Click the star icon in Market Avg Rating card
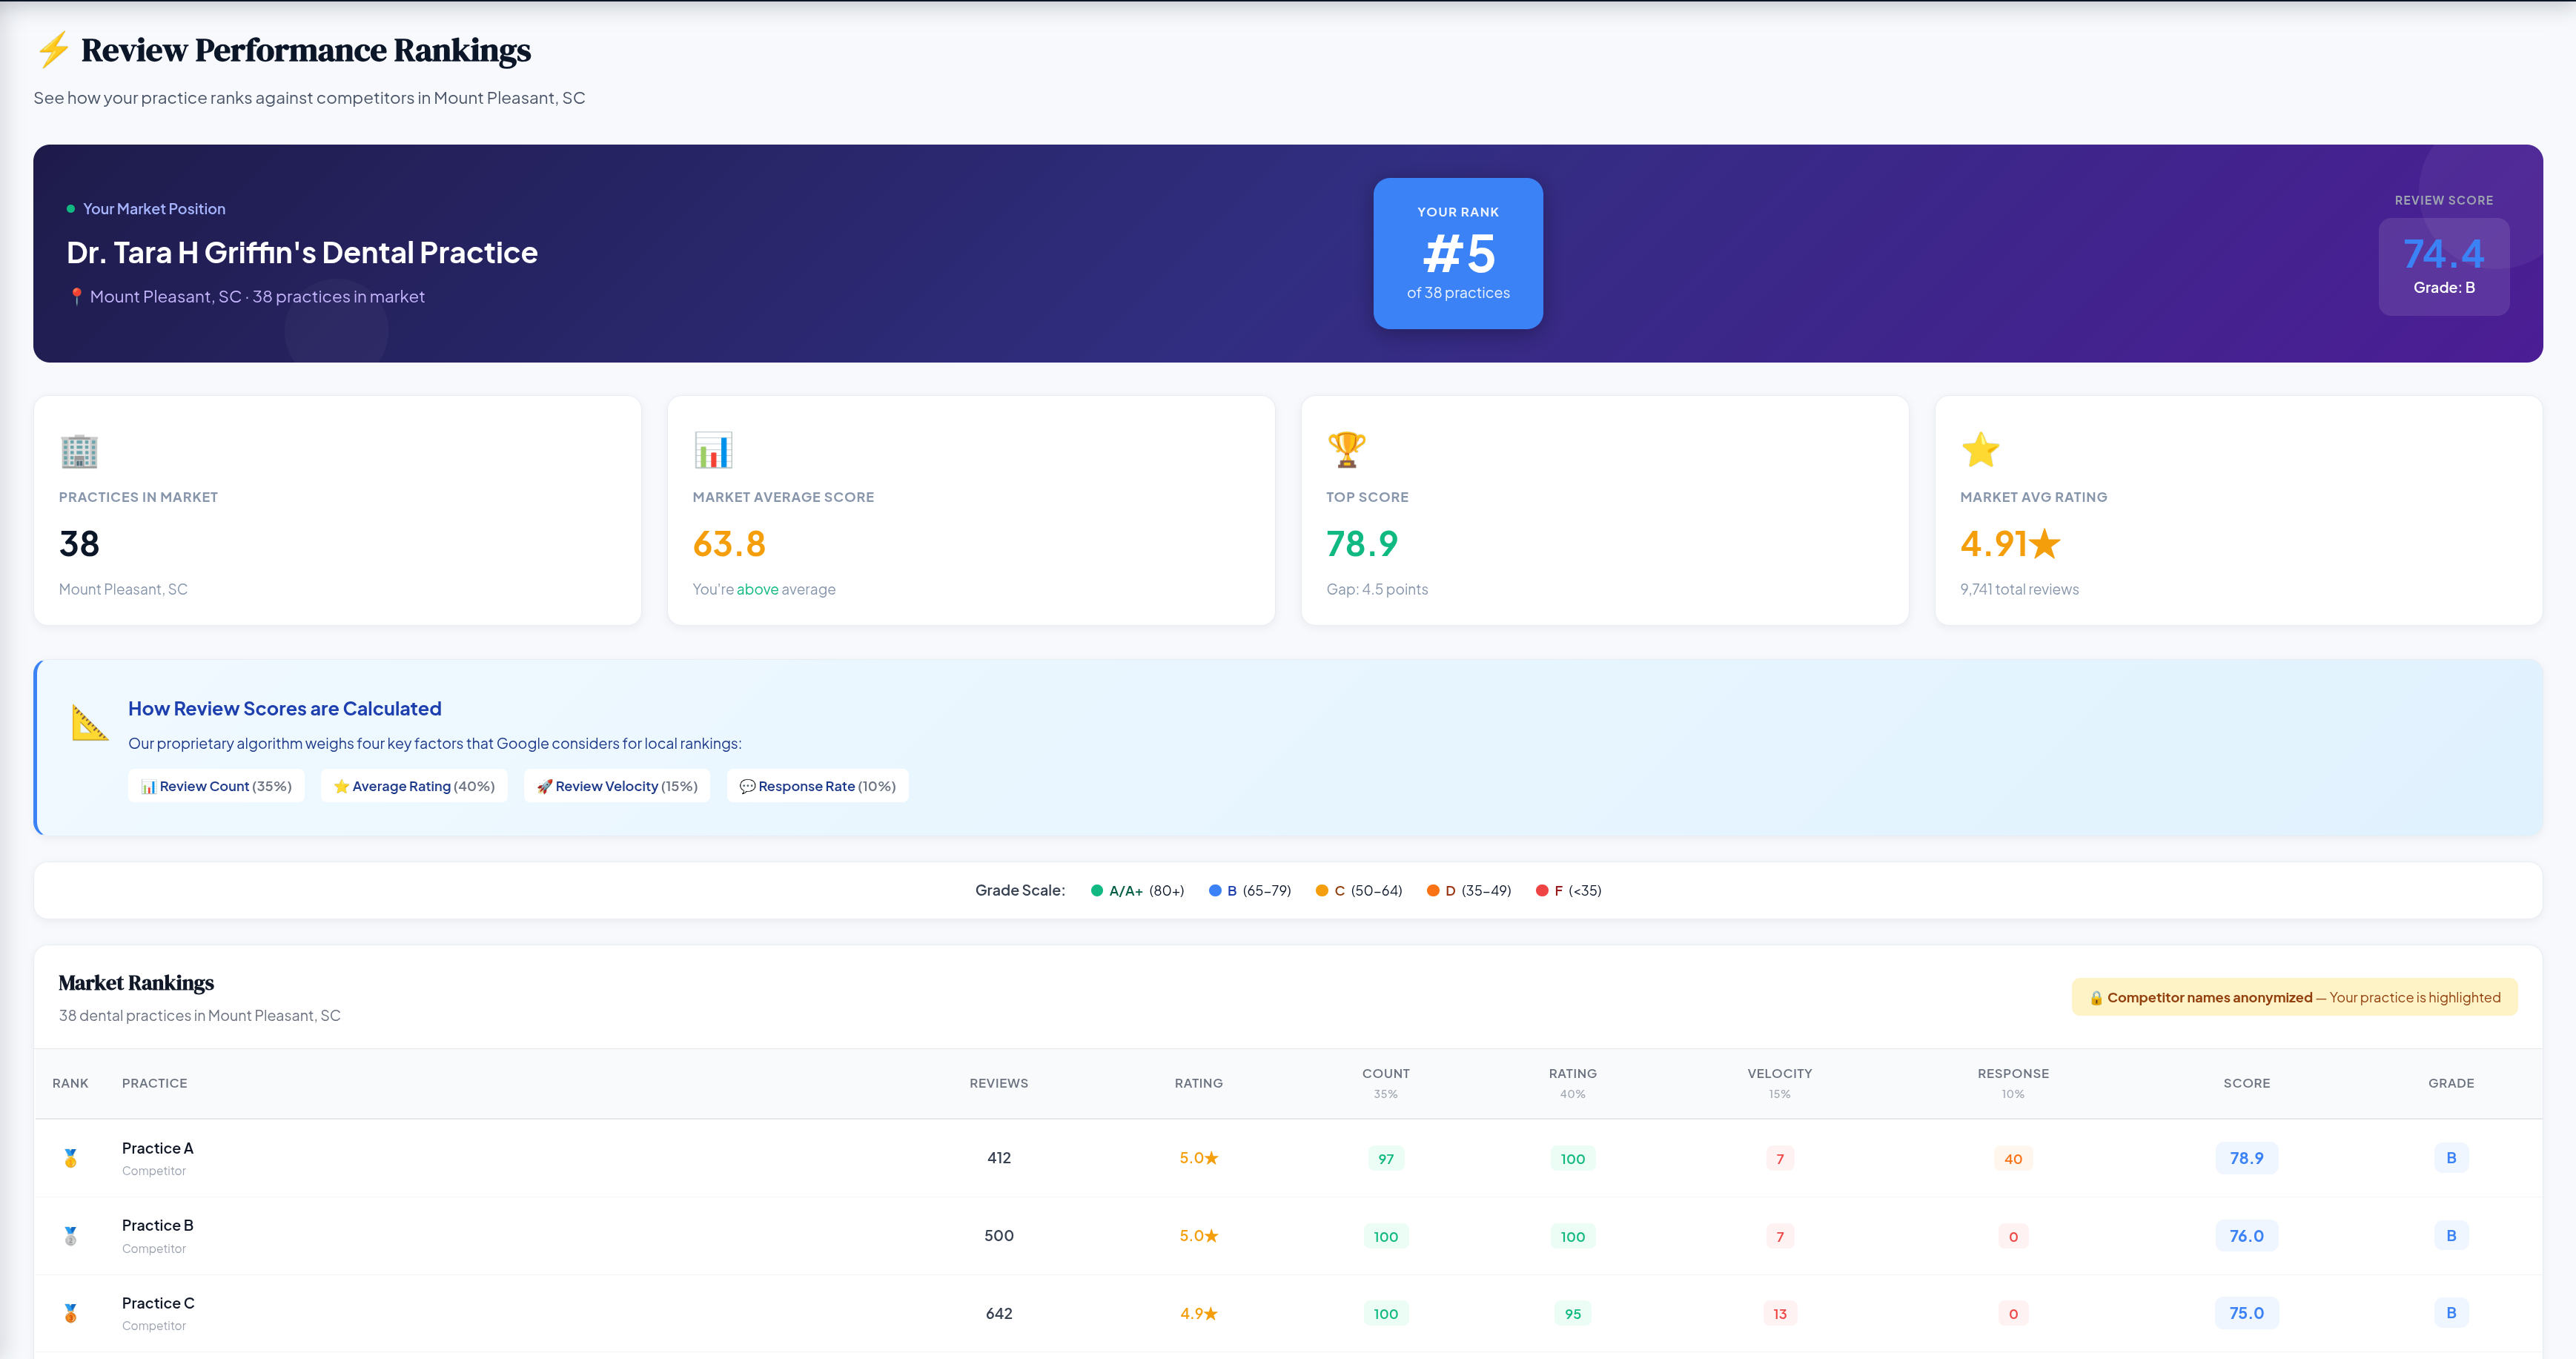This screenshot has width=2576, height=1359. coord(1980,450)
